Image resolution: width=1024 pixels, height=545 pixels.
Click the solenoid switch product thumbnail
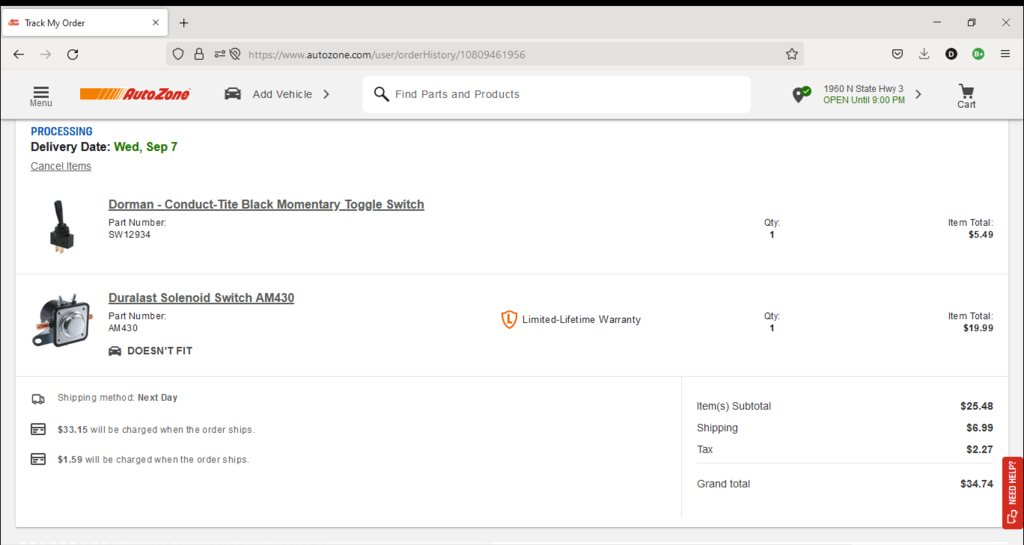(60, 321)
